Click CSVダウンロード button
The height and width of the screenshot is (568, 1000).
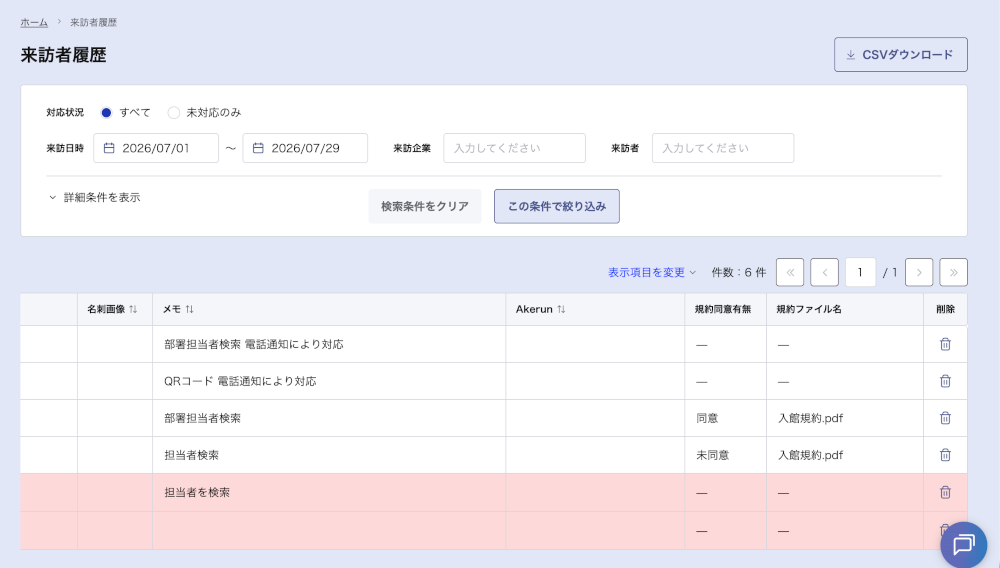(901, 55)
